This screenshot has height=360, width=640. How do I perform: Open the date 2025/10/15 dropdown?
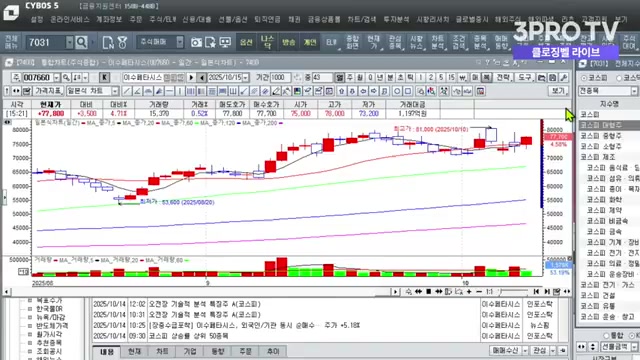245,78
